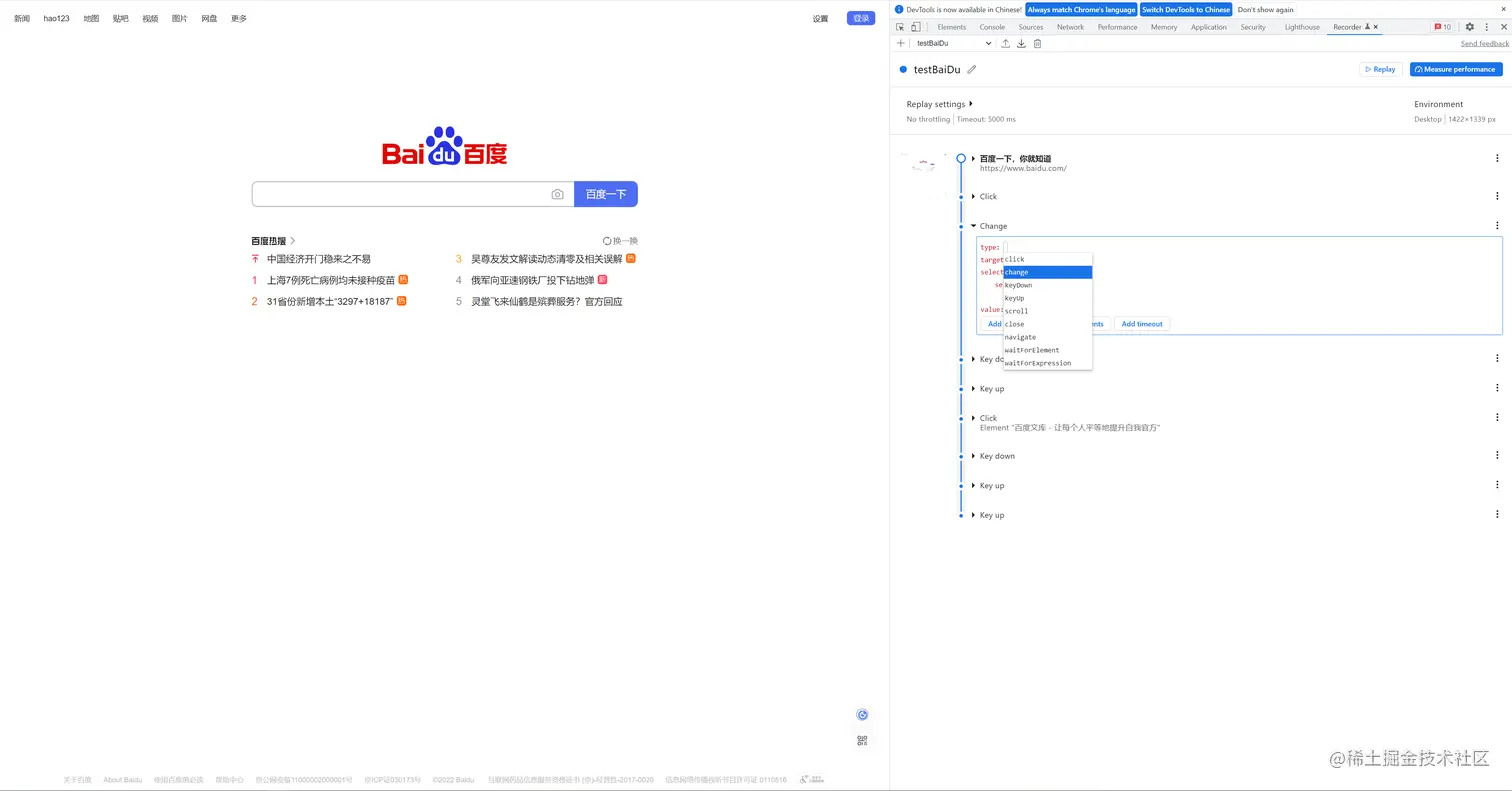
Task: Open the testBaiDu recording selector dropdown
Action: (953, 43)
